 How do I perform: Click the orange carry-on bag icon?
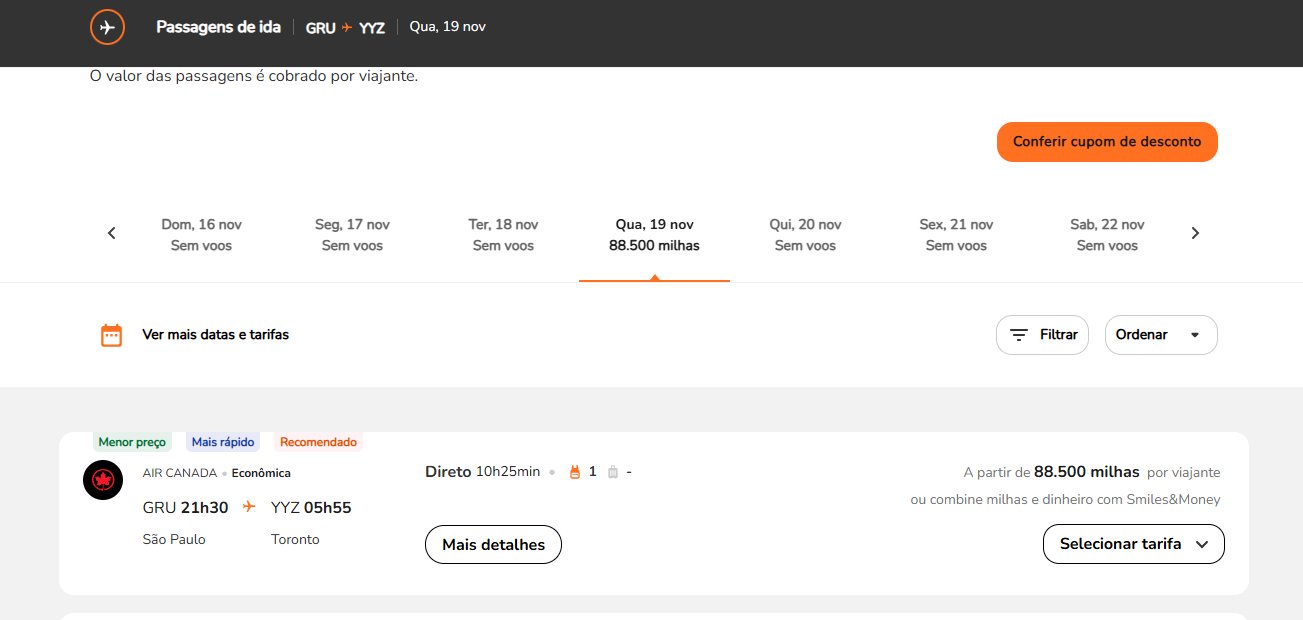point(575,472)
